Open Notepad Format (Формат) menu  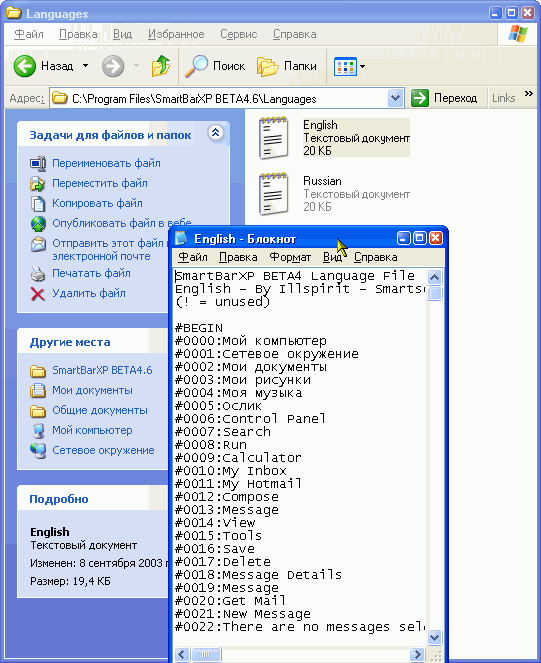pyautogui.click(x=290, y=257)
